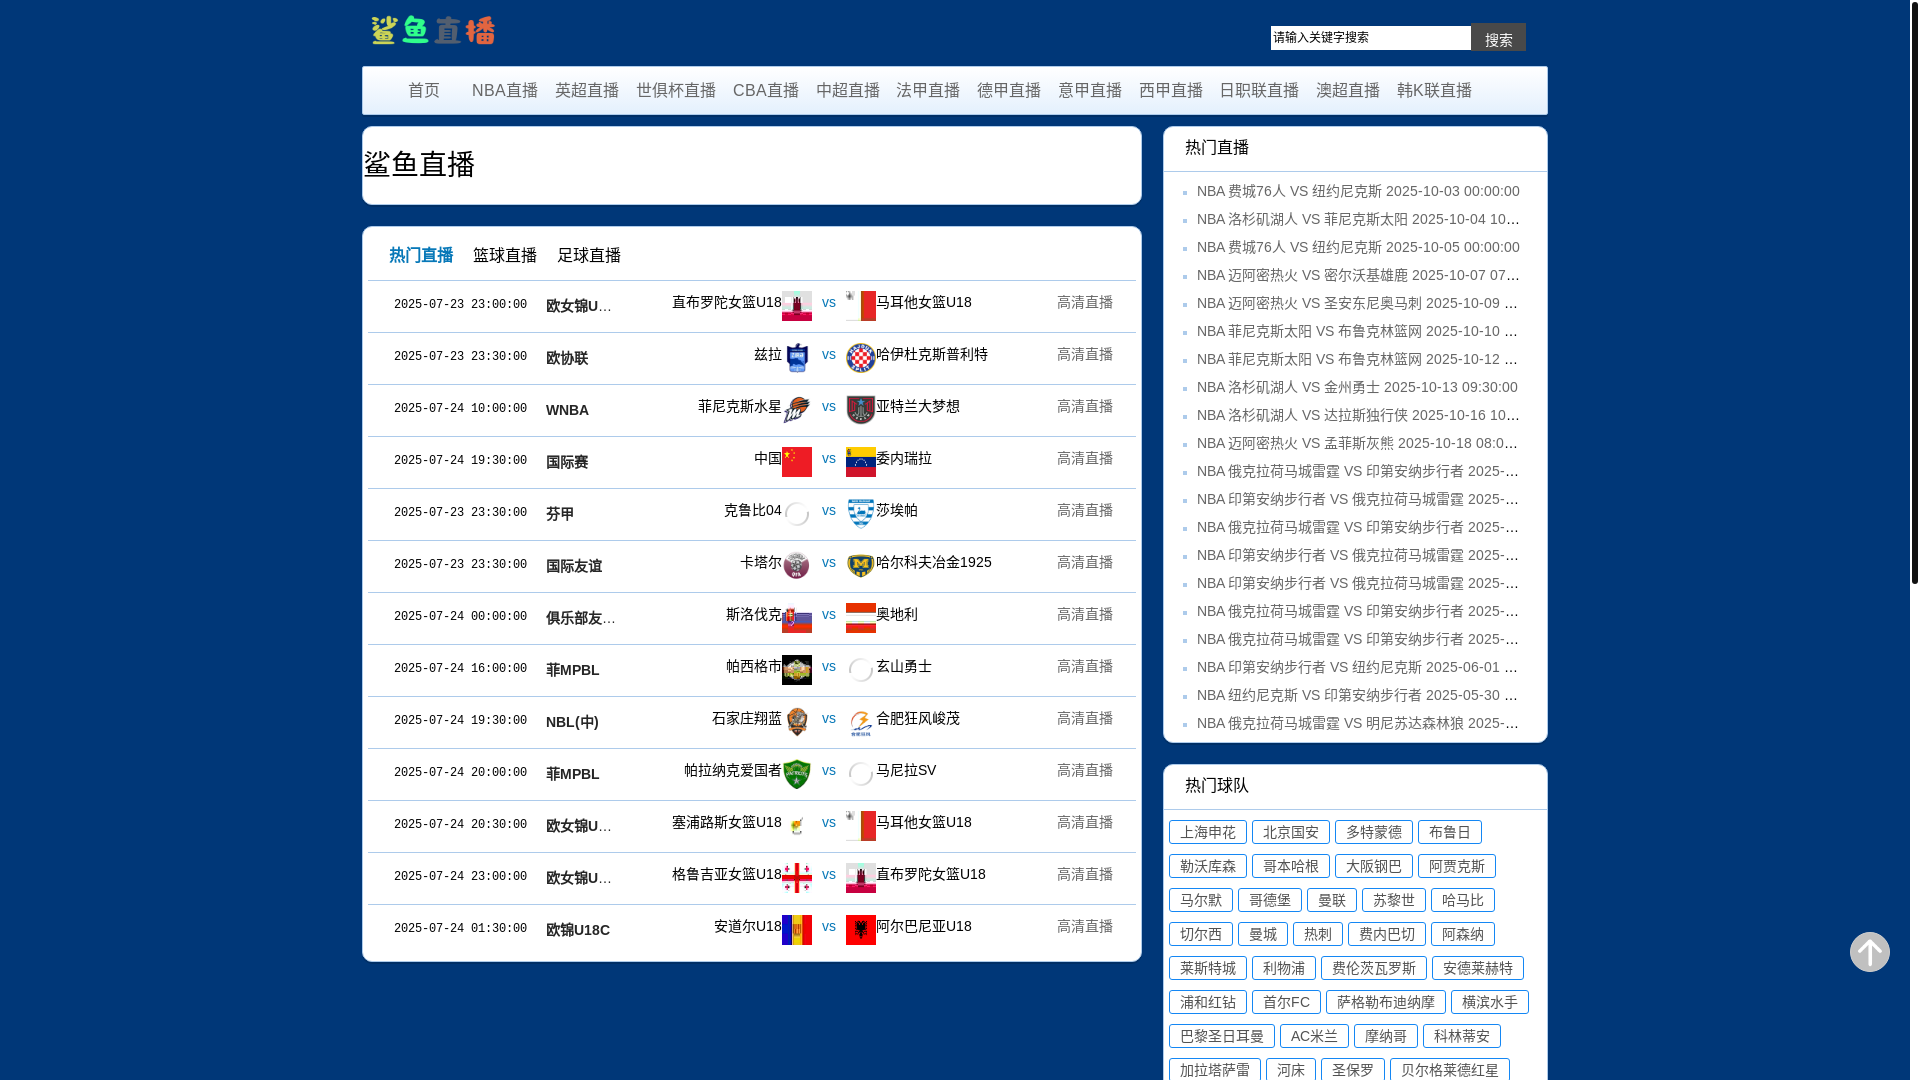Image resolution: width=1920 pixels, height=1080 pixels.
Task: Click the 直布罗陀女篮U18 flag icon in the 23:00 row
Action: pyautogui.click(x=796, y=306)
